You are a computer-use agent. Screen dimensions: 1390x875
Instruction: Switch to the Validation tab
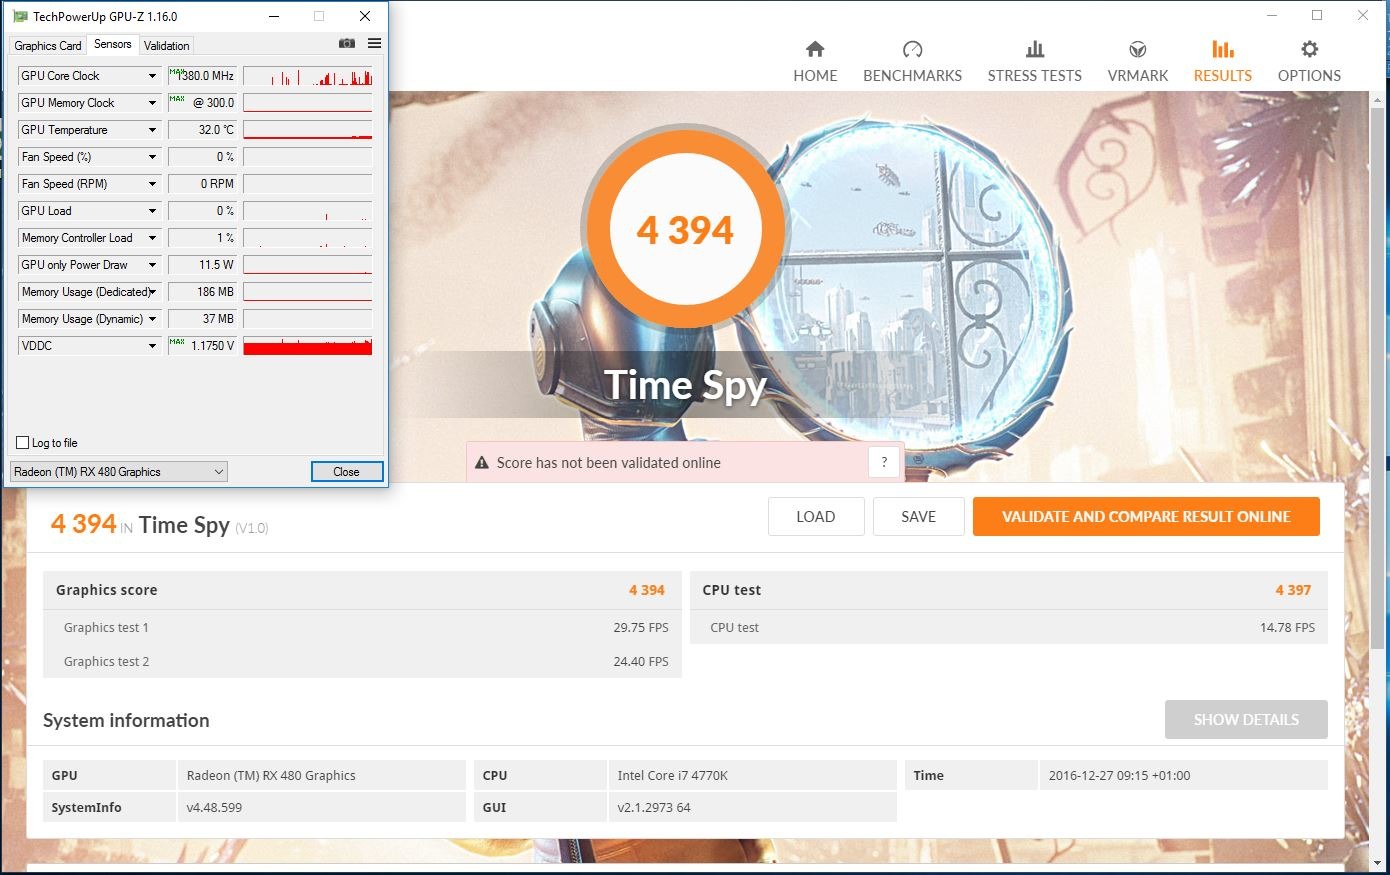(166, 46)
